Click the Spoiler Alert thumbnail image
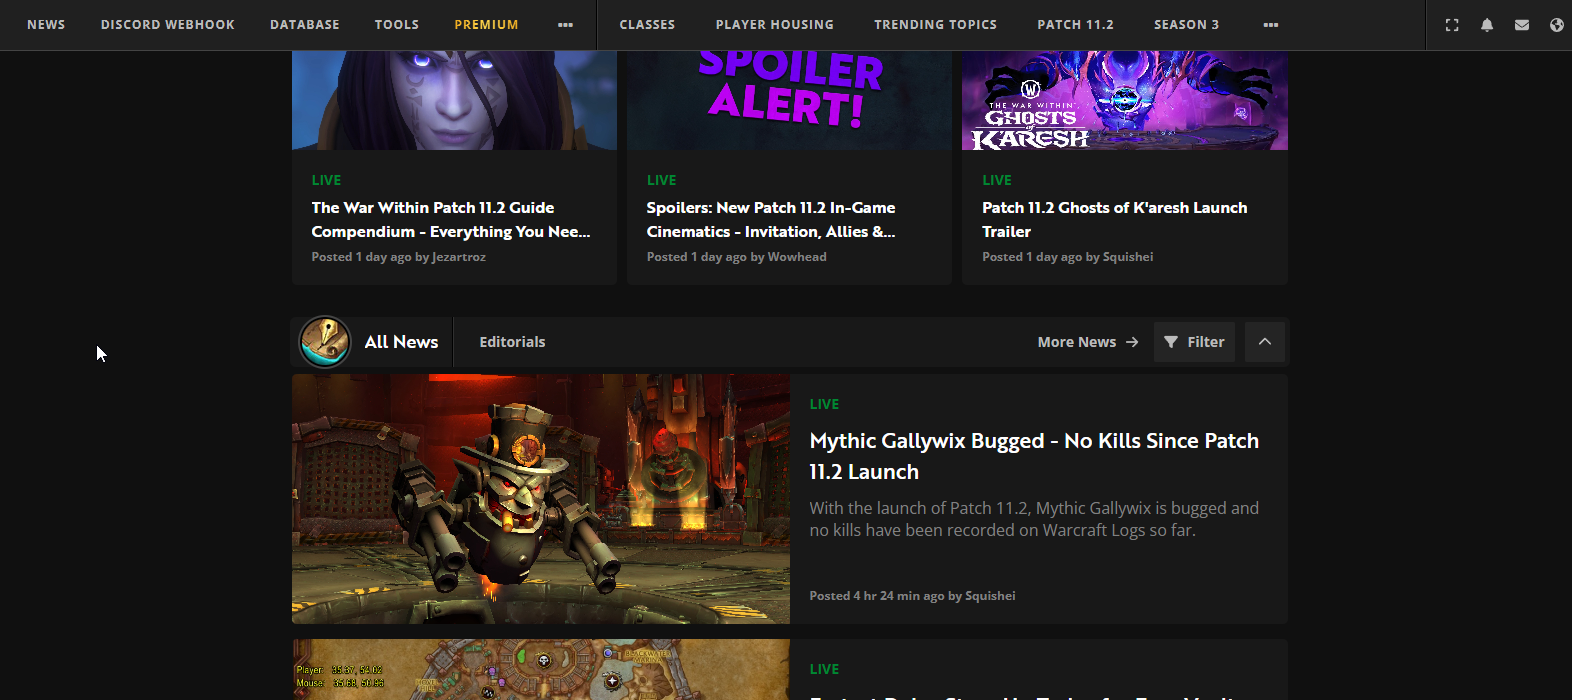This screenshot has width=1572, height=700. (790, 100)
